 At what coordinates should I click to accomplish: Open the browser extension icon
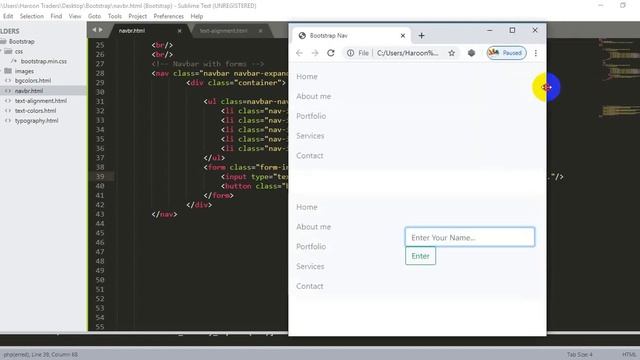(471, 53)
